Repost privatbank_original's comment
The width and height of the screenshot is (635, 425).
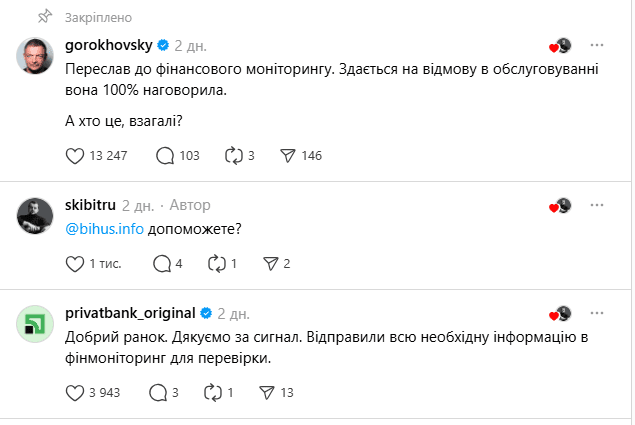[212, 392]
